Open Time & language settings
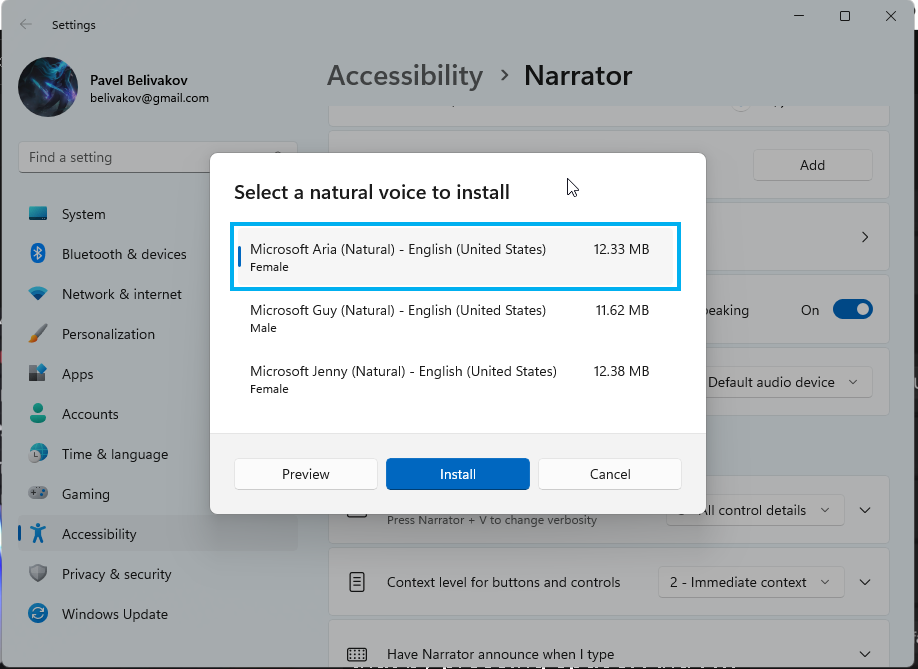918x669 pixels. coord(157,454)
